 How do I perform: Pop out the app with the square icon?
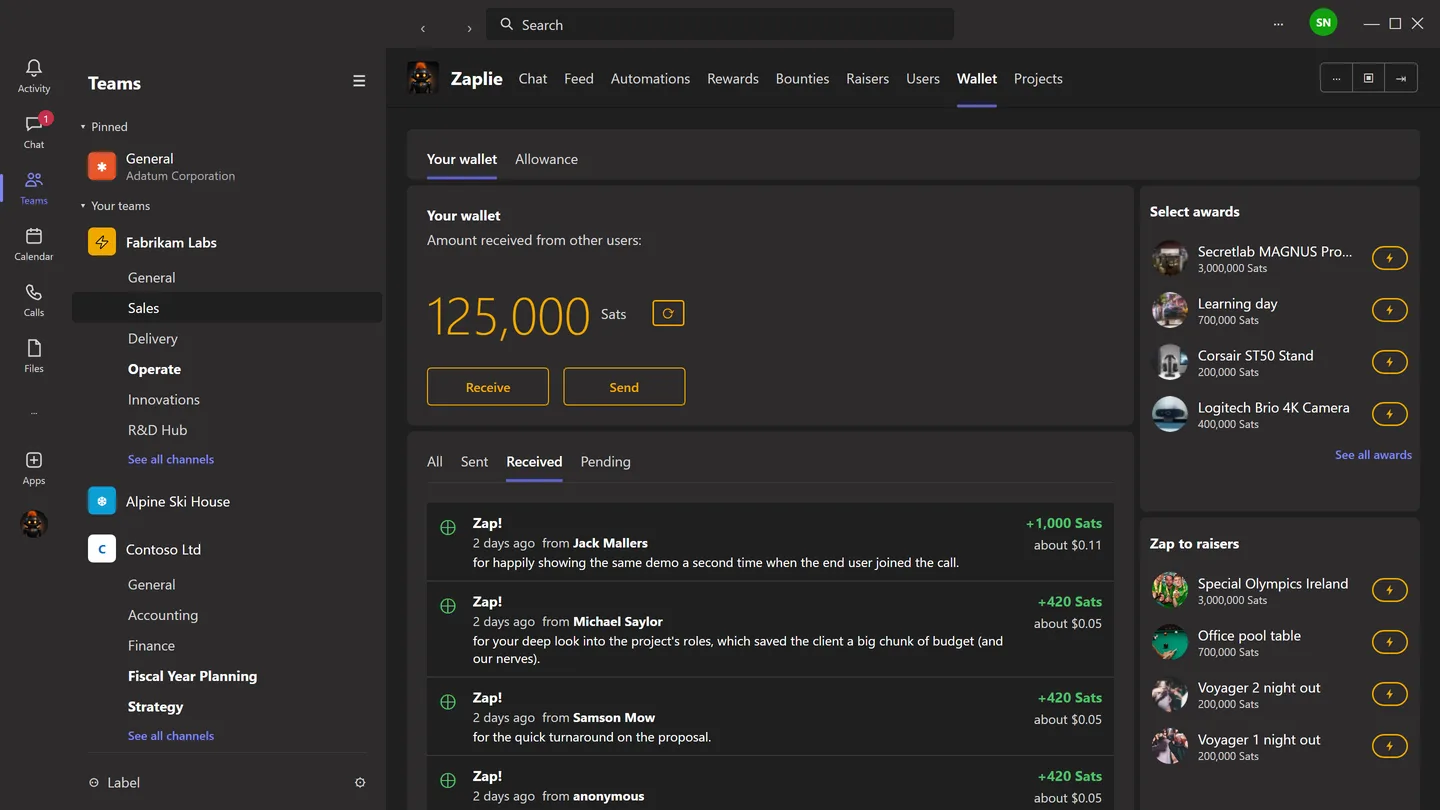1368,78
